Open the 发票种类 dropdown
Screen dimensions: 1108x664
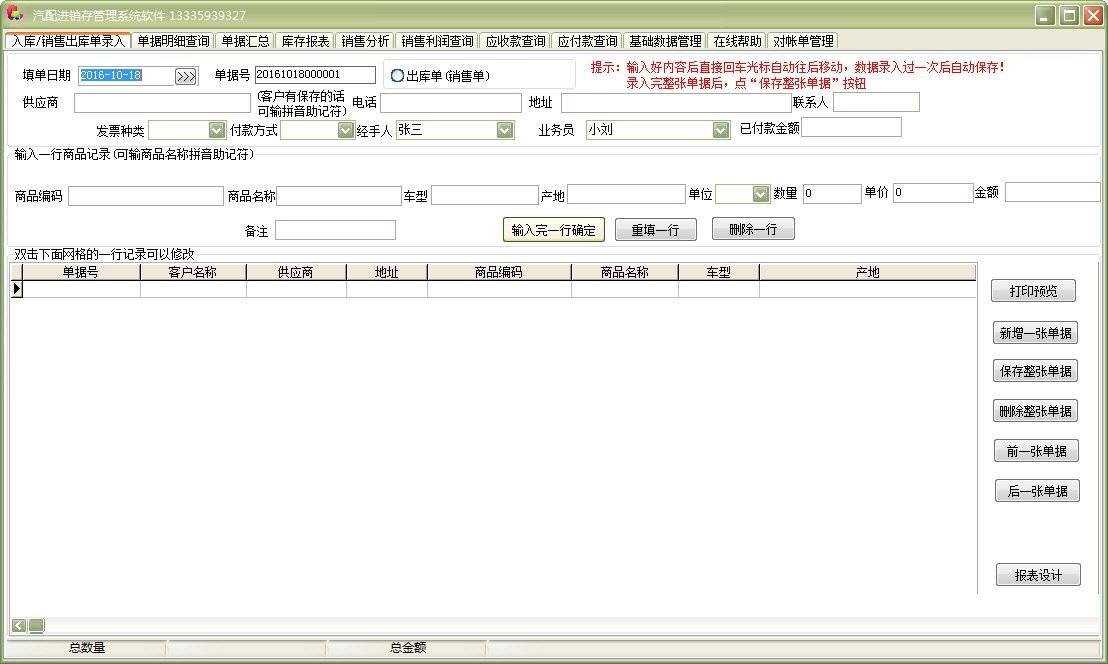[216, 130]
